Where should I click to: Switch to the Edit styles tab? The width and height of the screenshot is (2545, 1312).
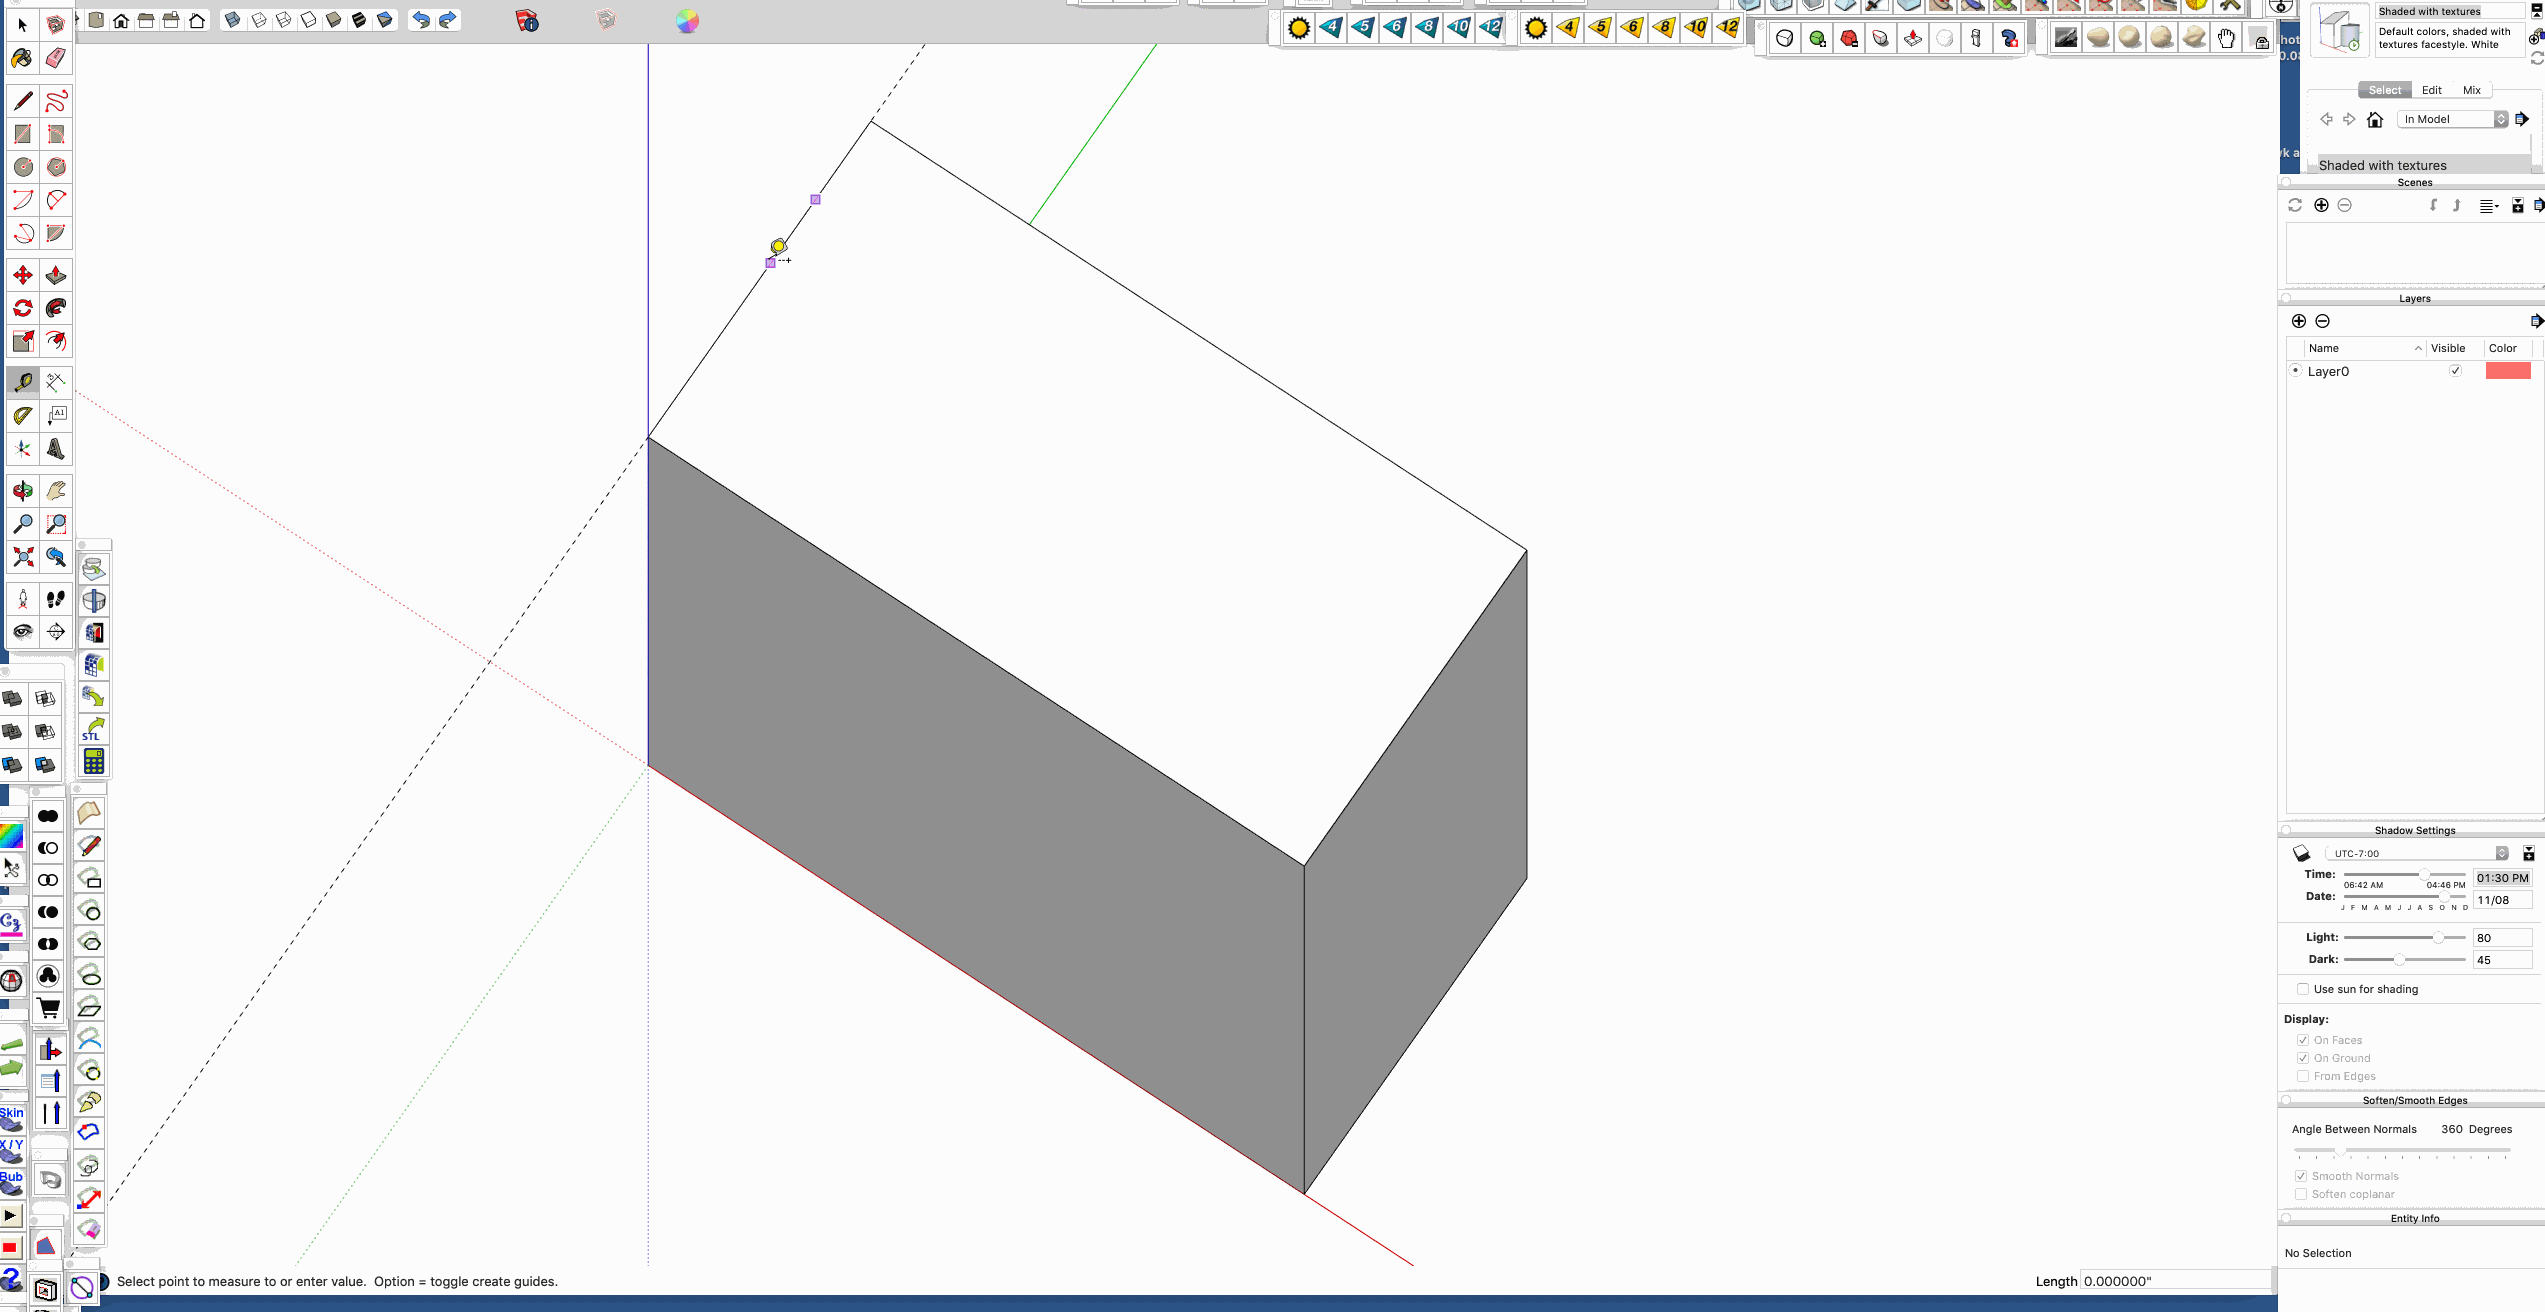pos(2431,90)
